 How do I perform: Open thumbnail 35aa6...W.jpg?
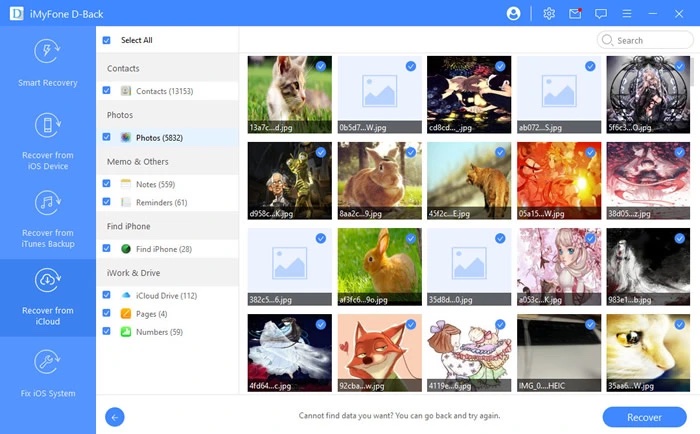click(x=648, y=353)
